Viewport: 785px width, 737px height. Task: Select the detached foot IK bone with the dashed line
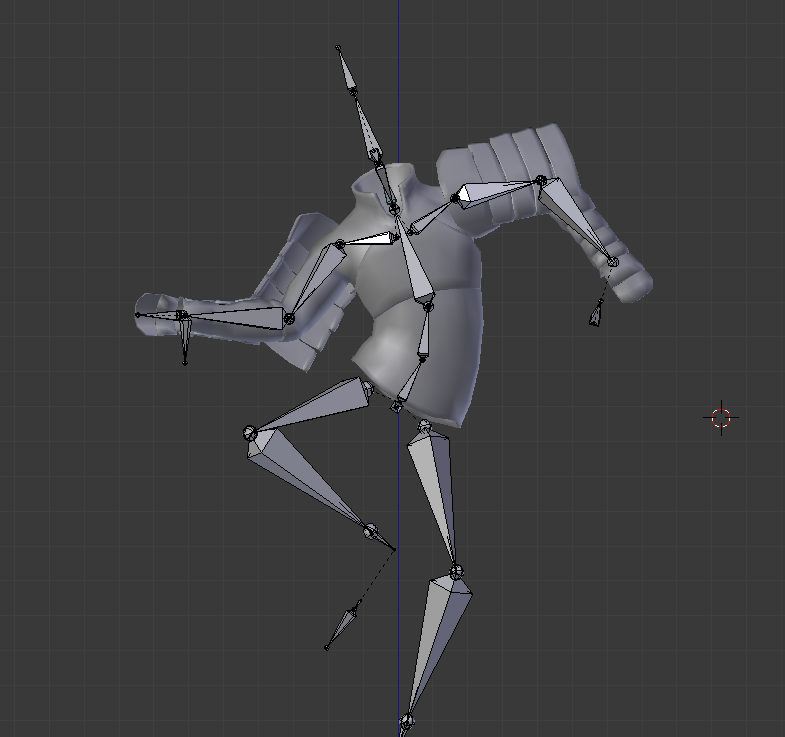point(341,626)
